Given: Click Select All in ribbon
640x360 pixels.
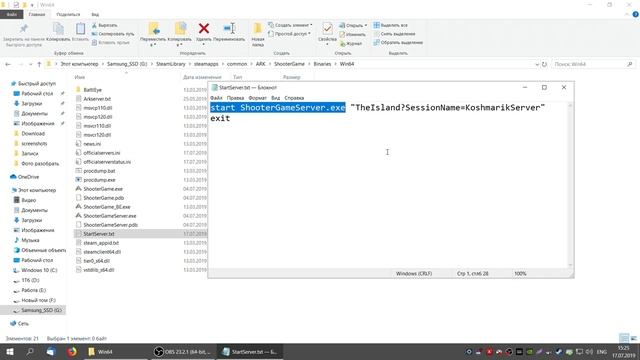Looking at the screenshot, I should [x=391, y=25].
